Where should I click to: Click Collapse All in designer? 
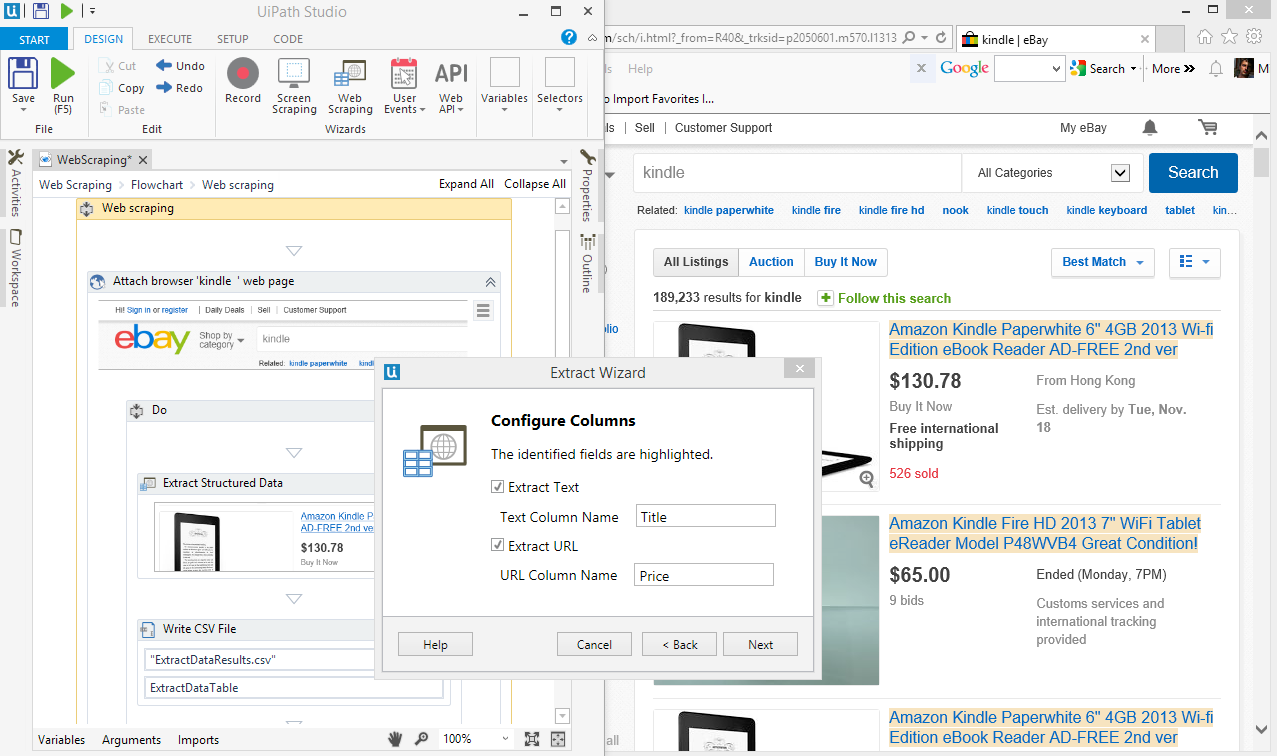coord(535,184)
